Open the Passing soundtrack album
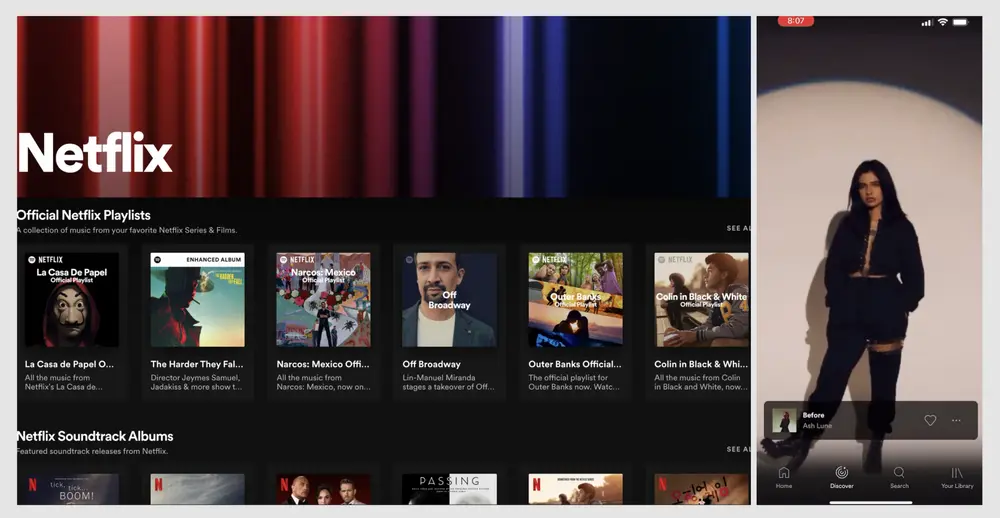The height and width of the screenshot is (518, 1000). pyautogui.click(x=449, y=489)
